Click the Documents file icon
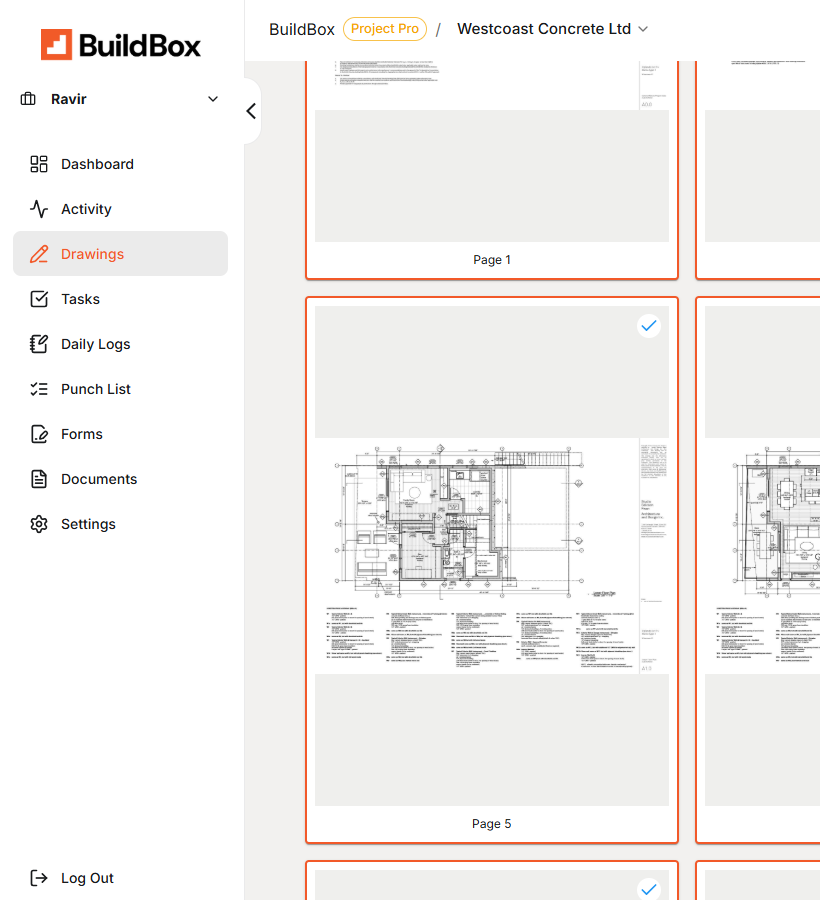Viewport: 820px width, 900px height. tap(39, 479)
